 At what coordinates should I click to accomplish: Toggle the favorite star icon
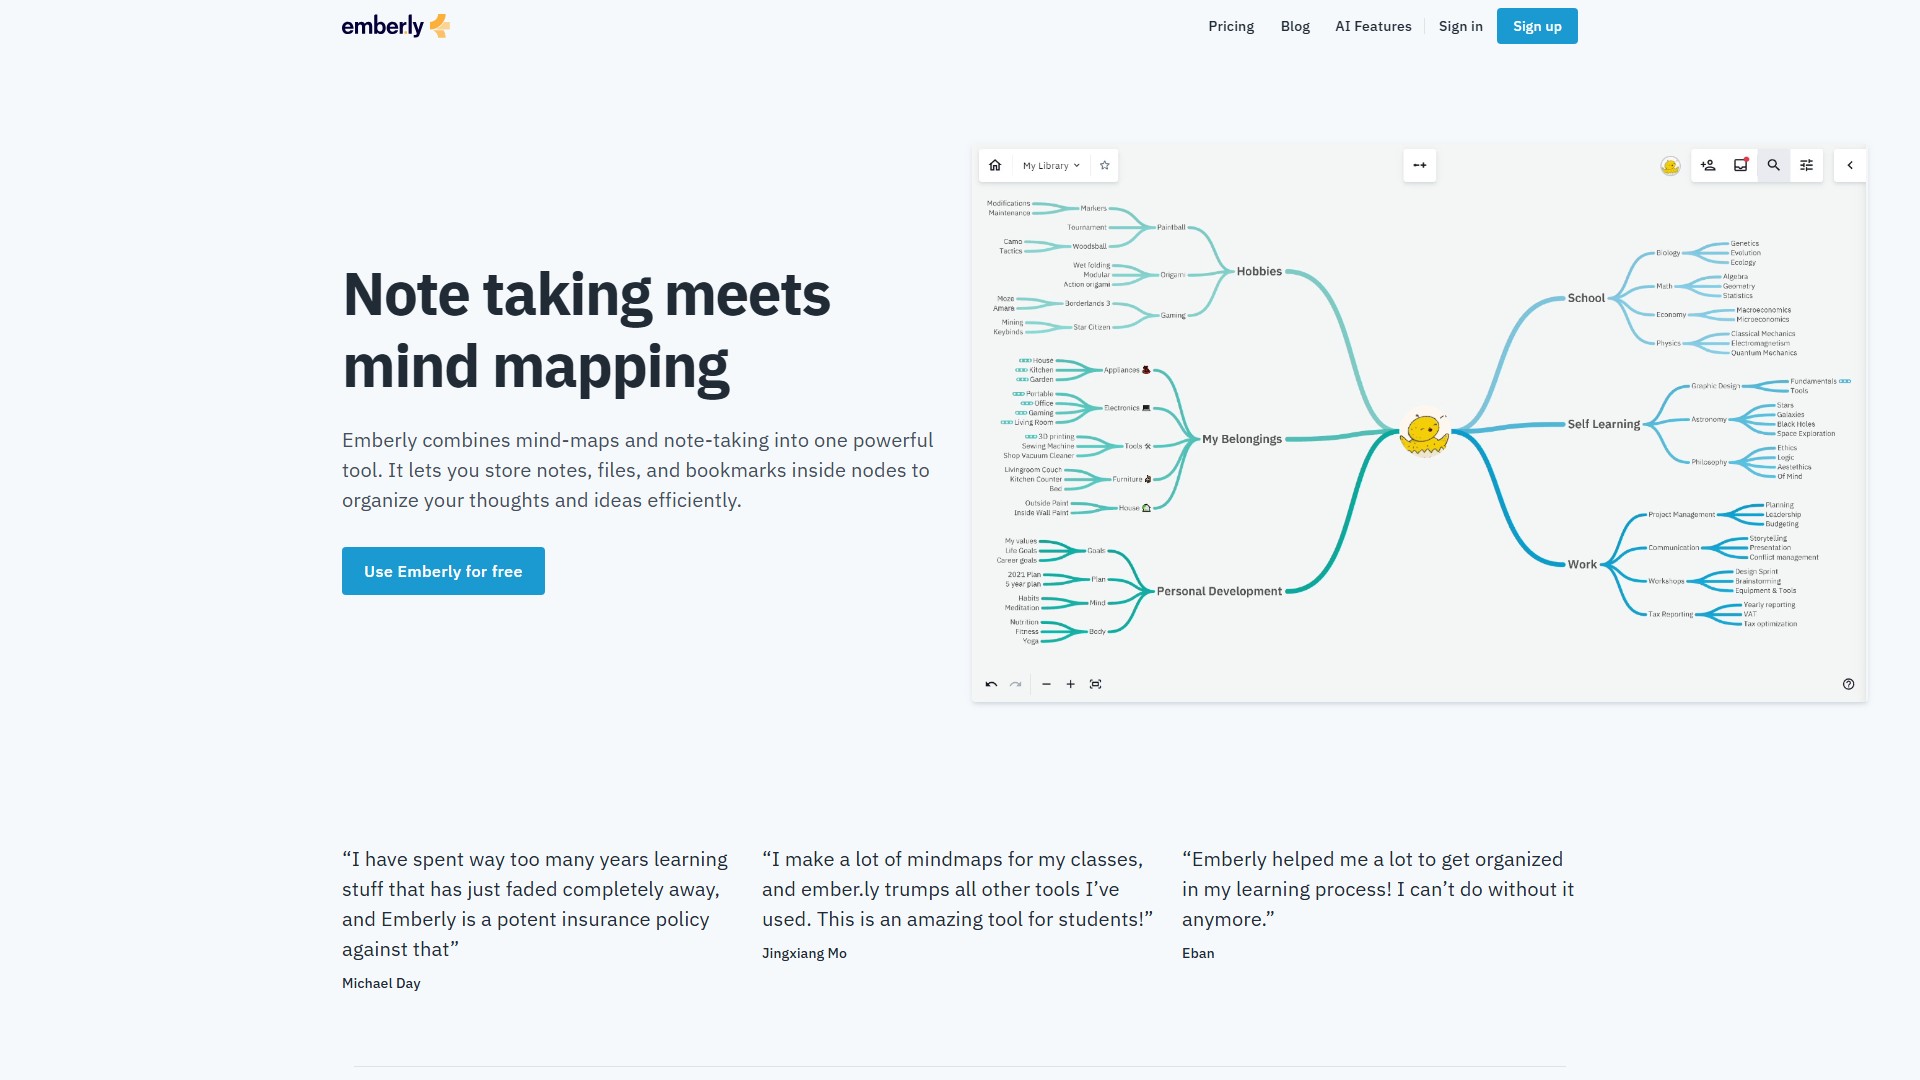1105,166
